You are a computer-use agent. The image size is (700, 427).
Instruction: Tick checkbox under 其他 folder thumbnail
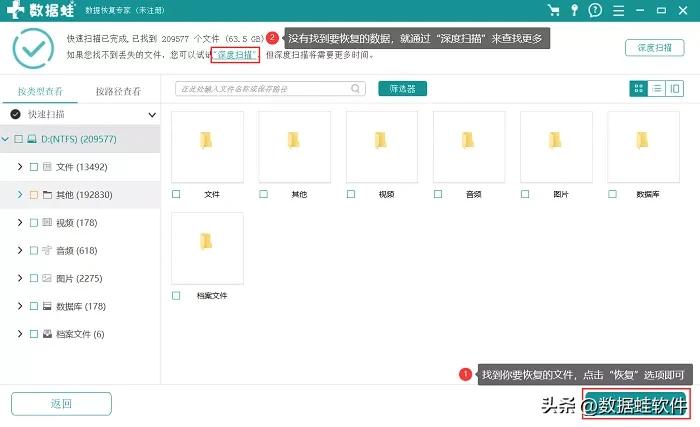click(263, 194)
